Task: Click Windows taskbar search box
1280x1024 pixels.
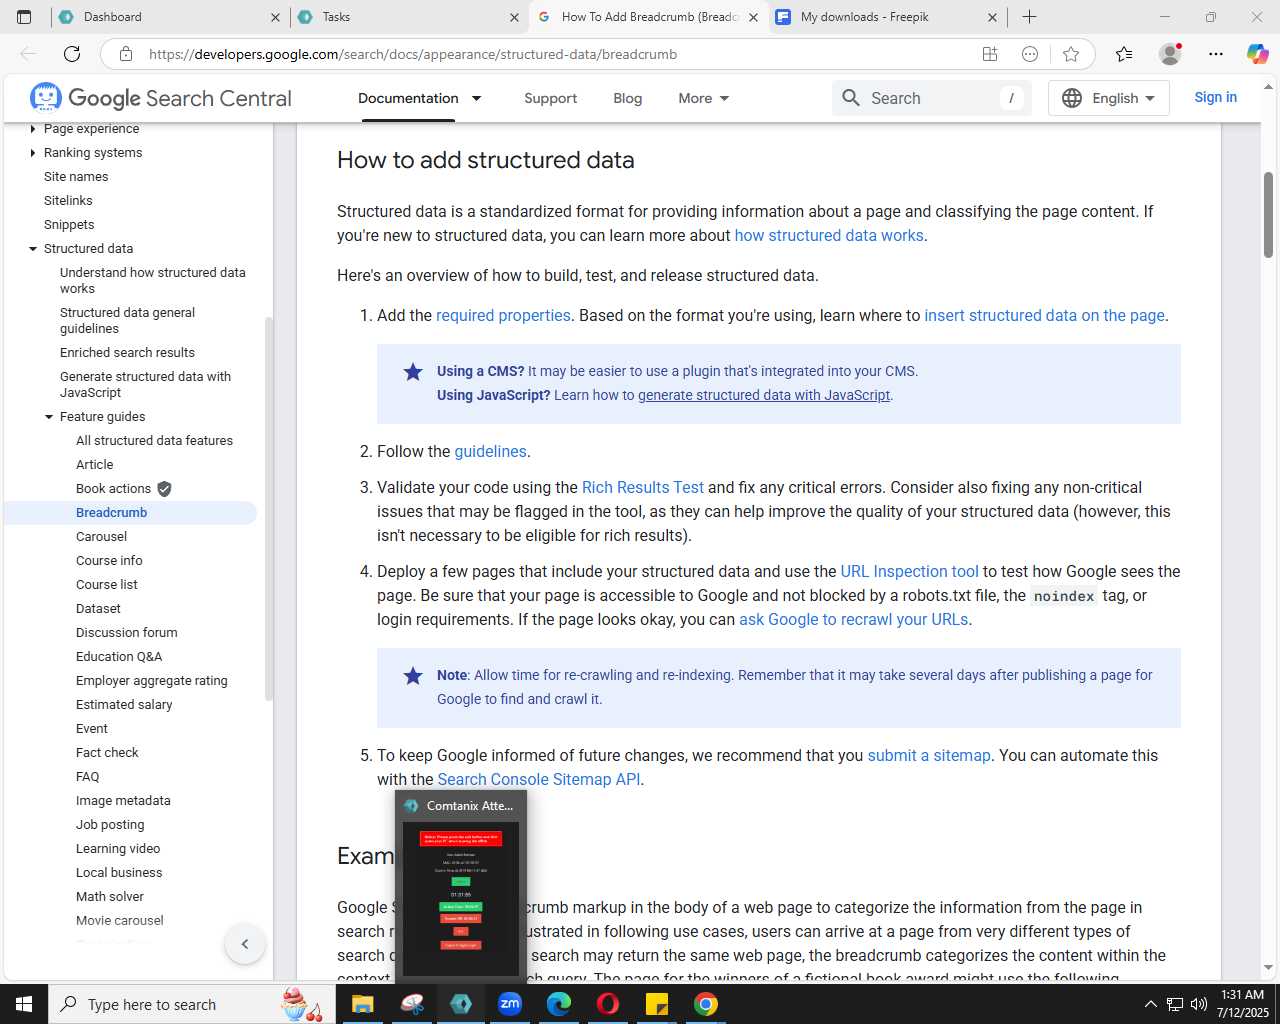Action: 192,1004
